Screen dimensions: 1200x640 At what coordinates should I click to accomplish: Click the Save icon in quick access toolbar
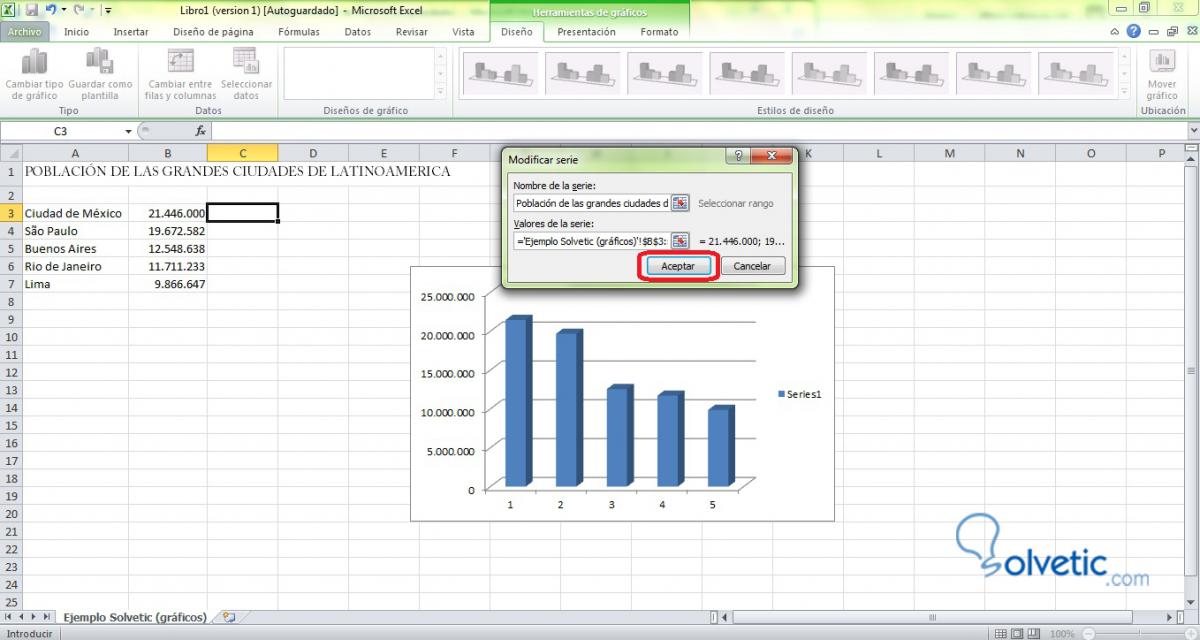coord(31,10)
